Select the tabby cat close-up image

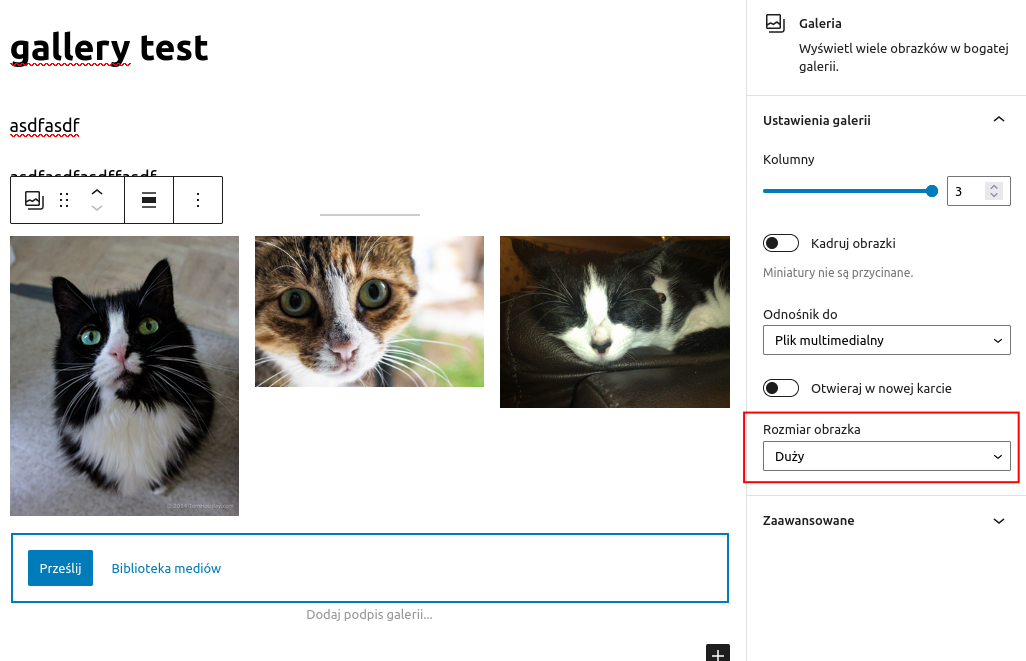(369, 312)
